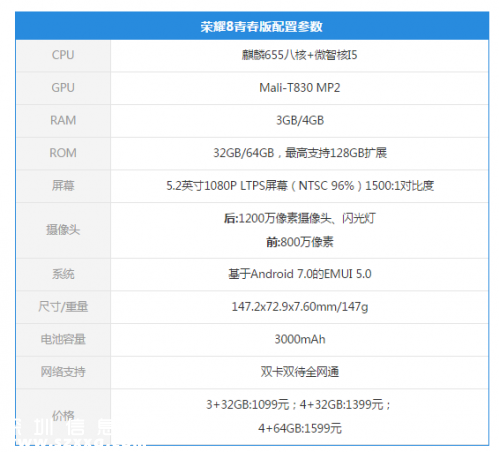499x452 pixels.
Task: Click the 5.2英寸1080P LTPS屏幕 description
Action: point(300,185)
